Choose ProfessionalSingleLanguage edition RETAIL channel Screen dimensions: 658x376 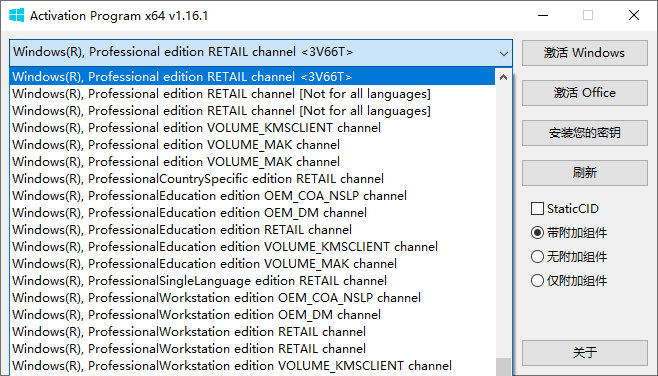(x=252, y=280)
